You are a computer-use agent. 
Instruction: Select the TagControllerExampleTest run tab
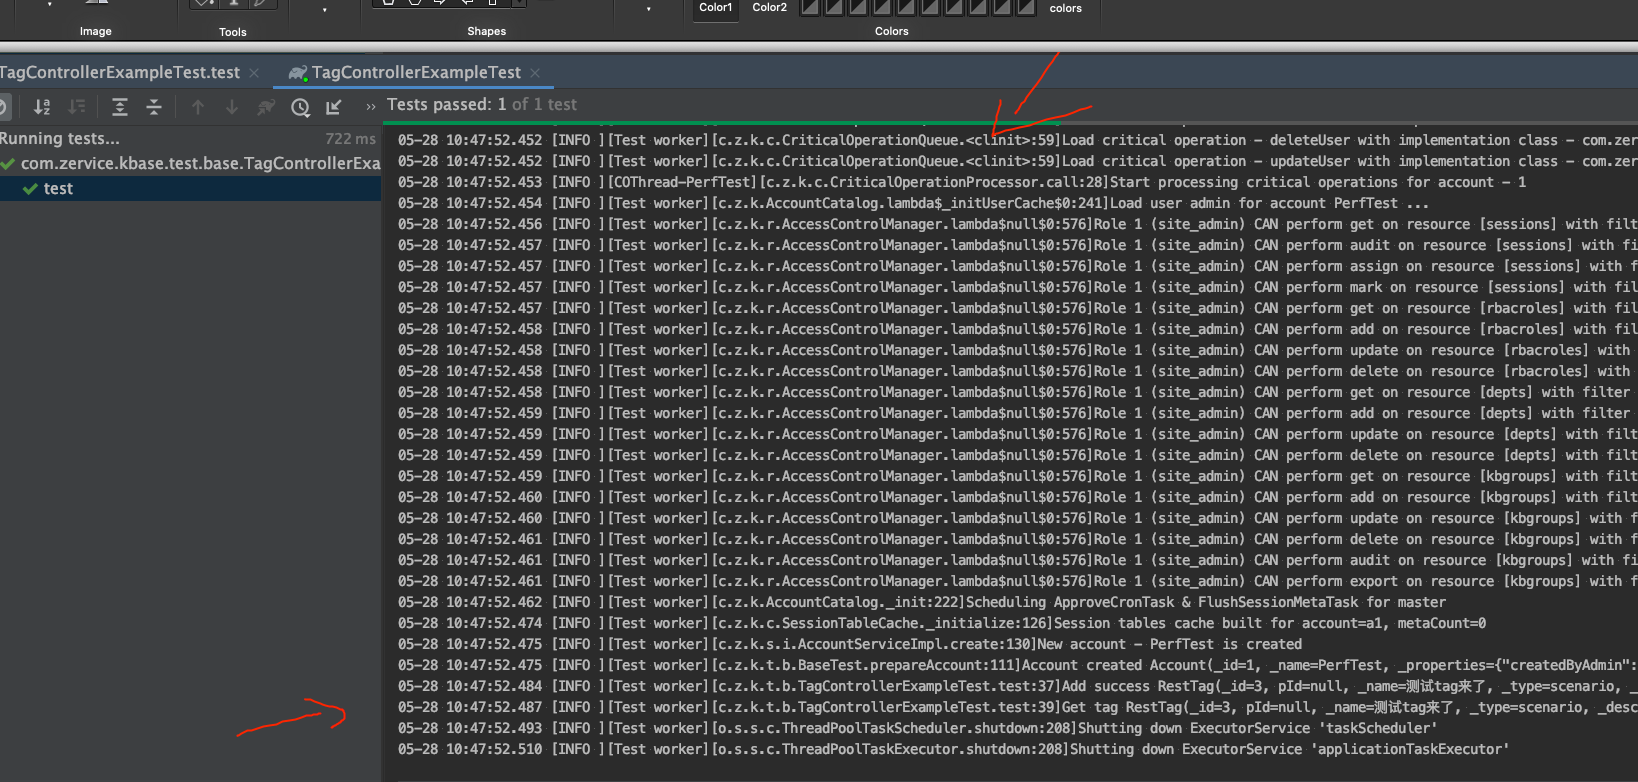point(416,72)
